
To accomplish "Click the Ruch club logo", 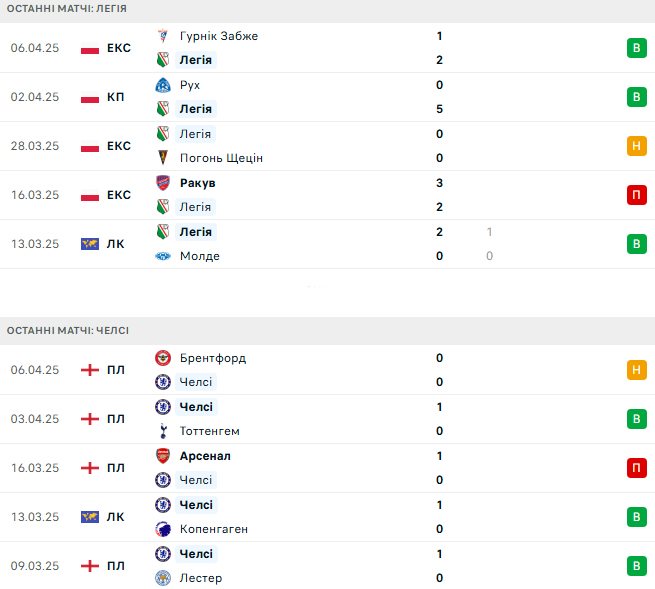I will 163,85.
